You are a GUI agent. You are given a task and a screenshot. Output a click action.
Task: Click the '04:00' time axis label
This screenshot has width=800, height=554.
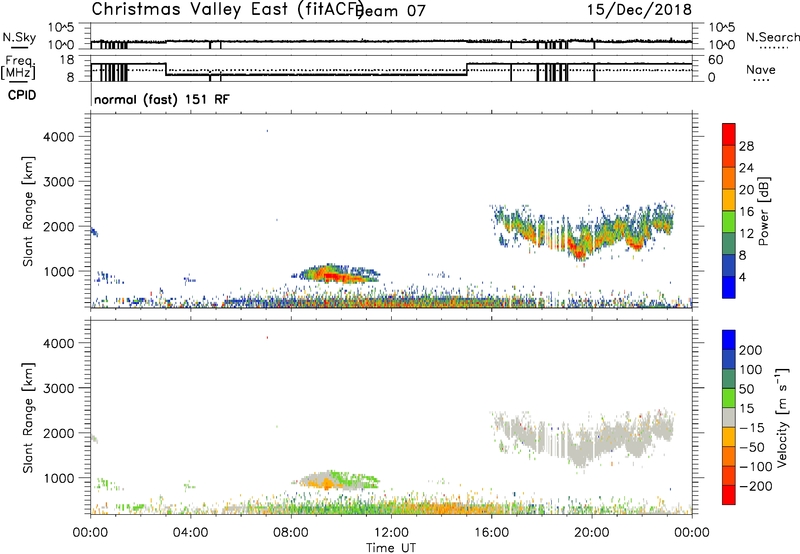(x=191, y=533)
